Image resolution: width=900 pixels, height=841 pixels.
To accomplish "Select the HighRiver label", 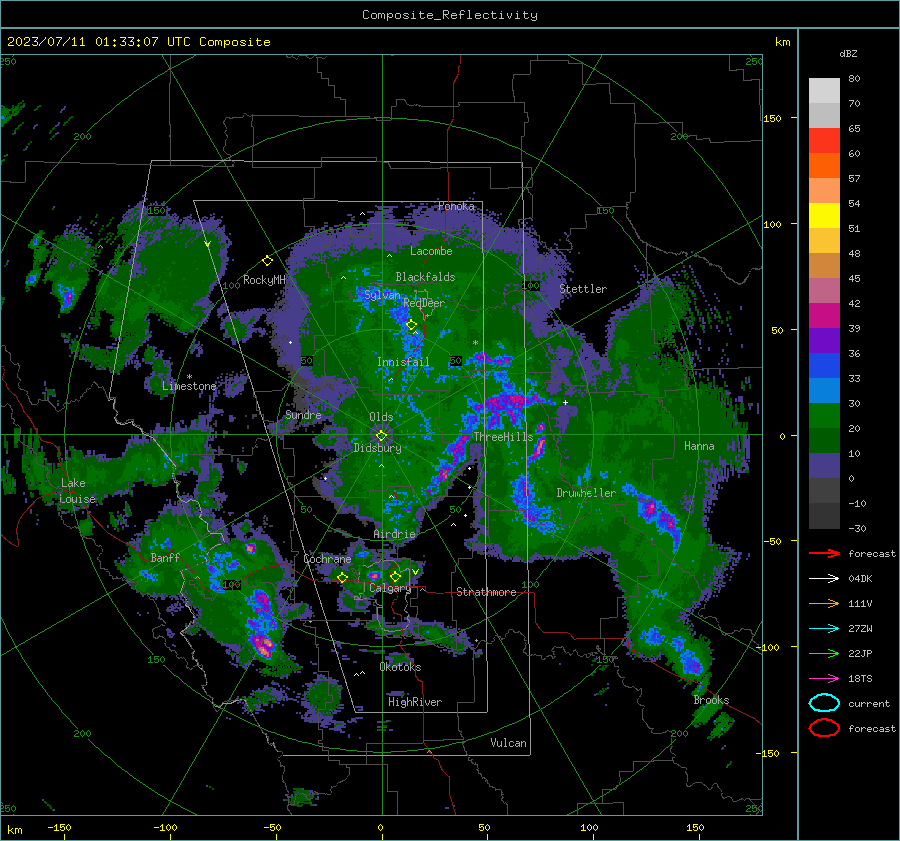I will pyautogui.click(x=415, y=702).
